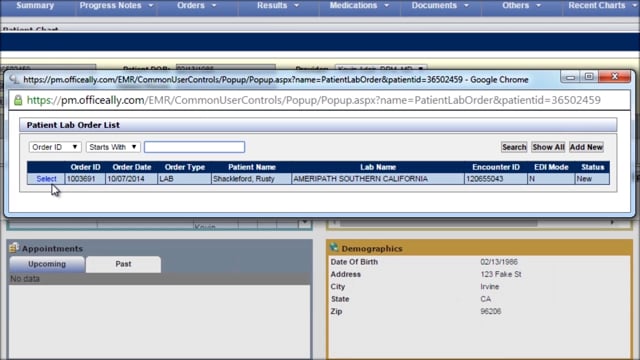This screenshot has width=640, height=360.
Task: Click the popup URL address bar
Action: pyautogui.click(x=313, y=100)
